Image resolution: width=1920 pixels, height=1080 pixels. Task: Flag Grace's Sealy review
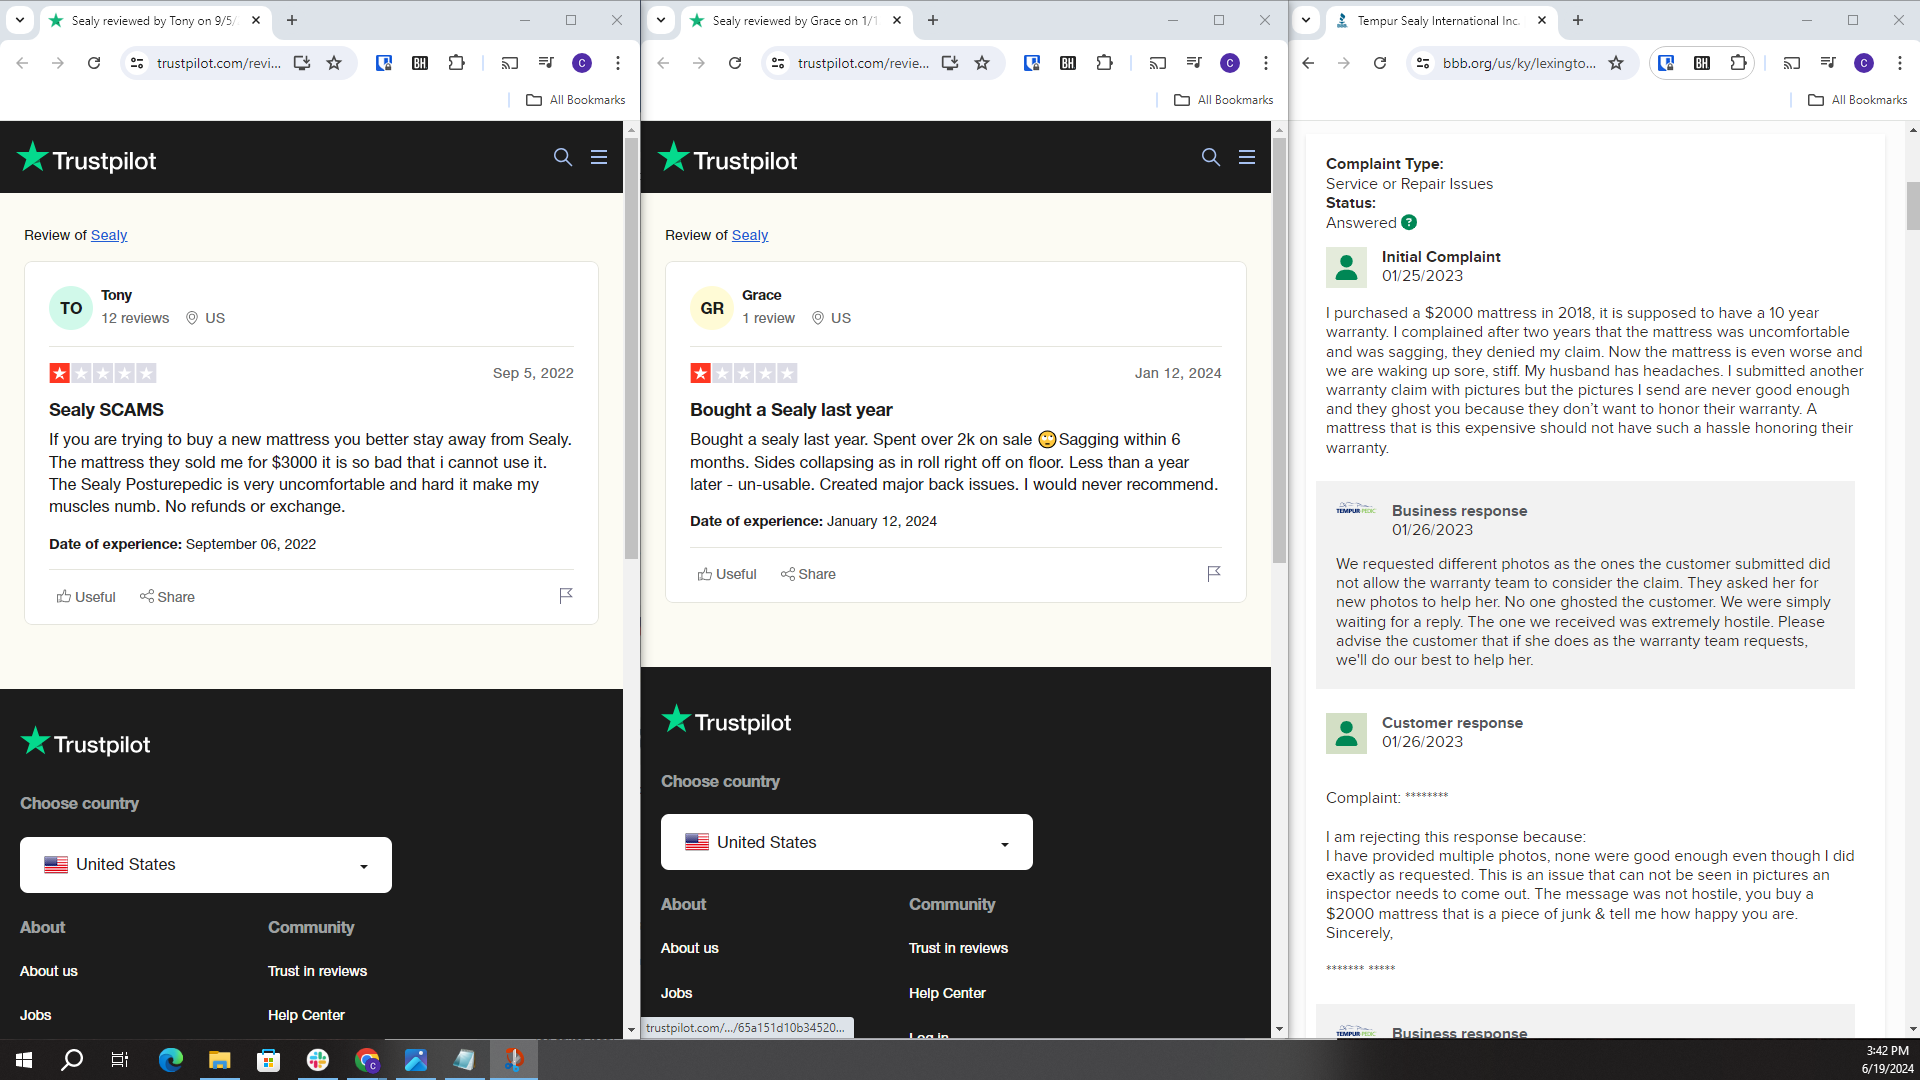point(1214,573)
